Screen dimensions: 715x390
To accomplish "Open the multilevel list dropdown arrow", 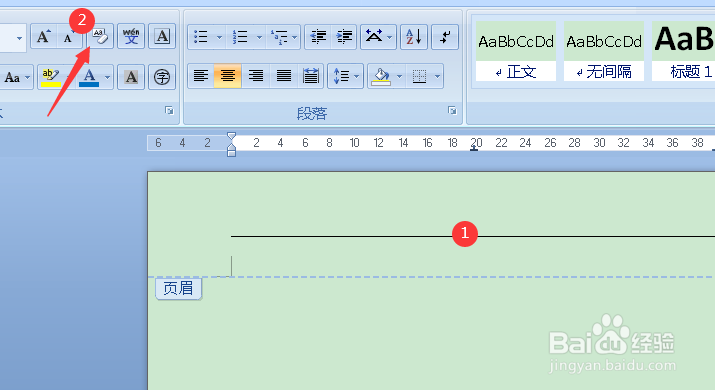I will click(x=295, y=37).
